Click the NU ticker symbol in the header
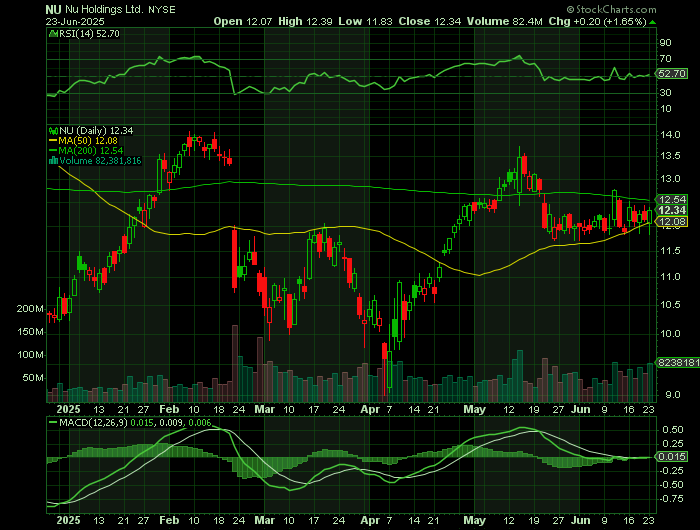The width and height of the screenshot is (700, 530). [x=53, y=9]
